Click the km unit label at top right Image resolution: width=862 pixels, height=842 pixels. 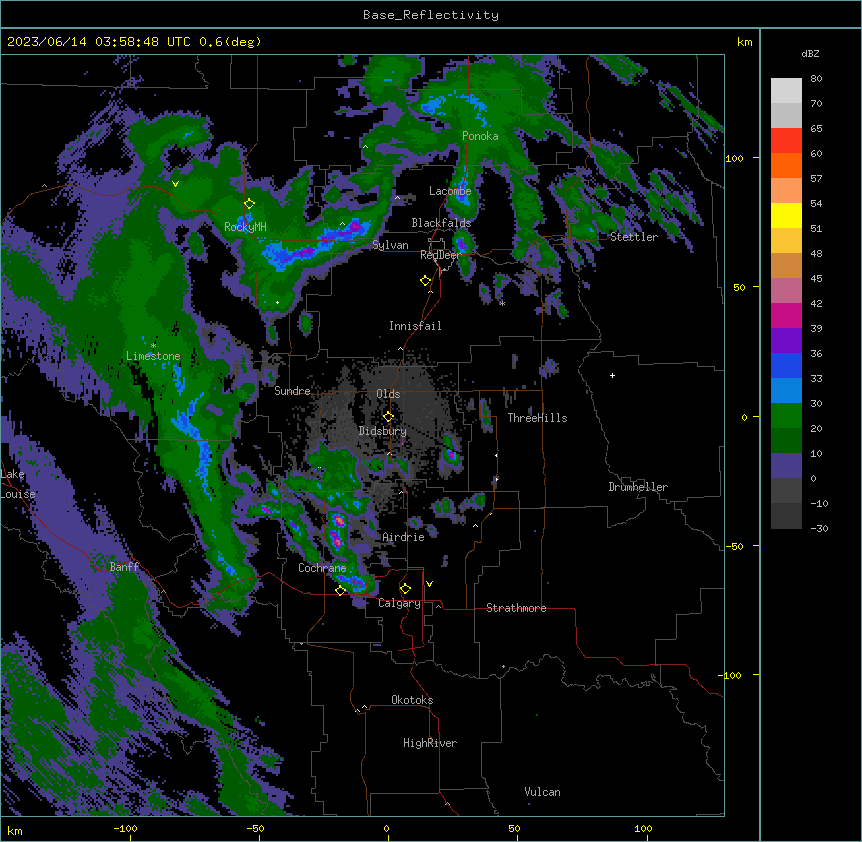pos(745,42)
